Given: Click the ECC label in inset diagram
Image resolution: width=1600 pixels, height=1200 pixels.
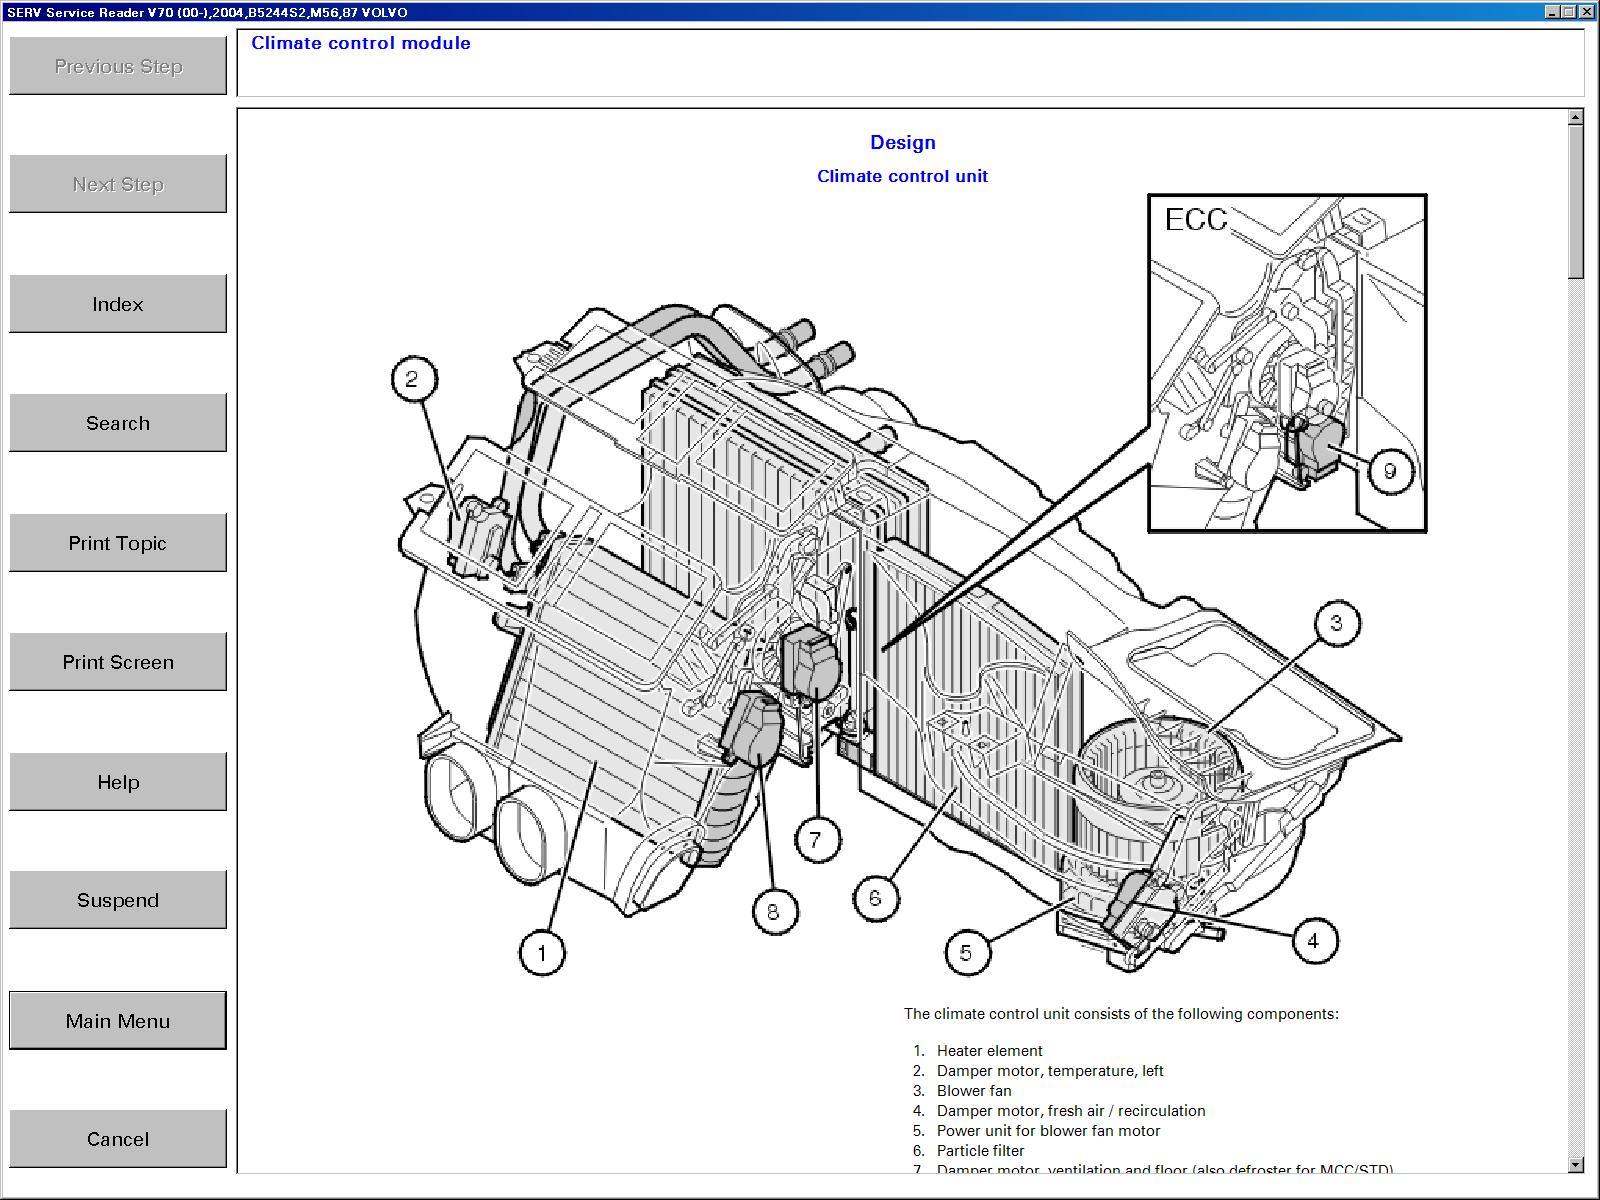Looking at the screenshot, I should point(1195,219).
